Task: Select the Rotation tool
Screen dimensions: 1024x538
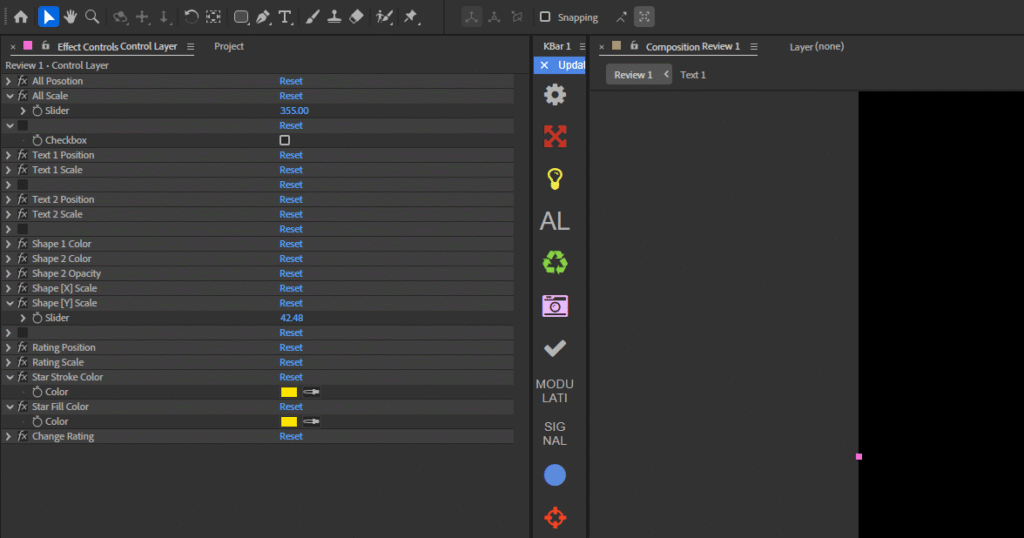Action: click(x=191, y=17)
